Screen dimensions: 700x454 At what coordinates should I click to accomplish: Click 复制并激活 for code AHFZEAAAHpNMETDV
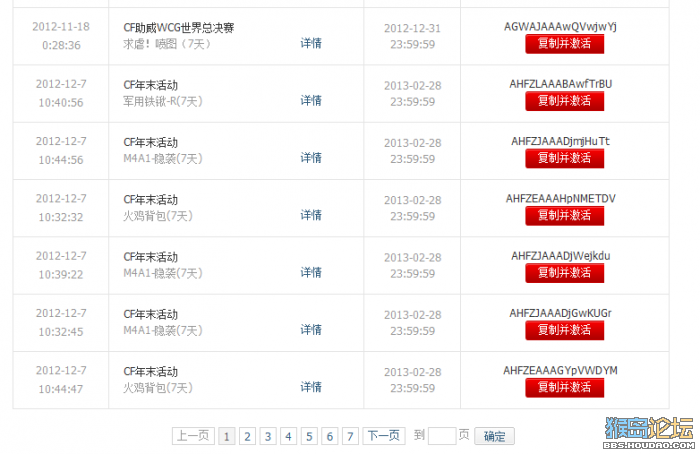(564, 216)
